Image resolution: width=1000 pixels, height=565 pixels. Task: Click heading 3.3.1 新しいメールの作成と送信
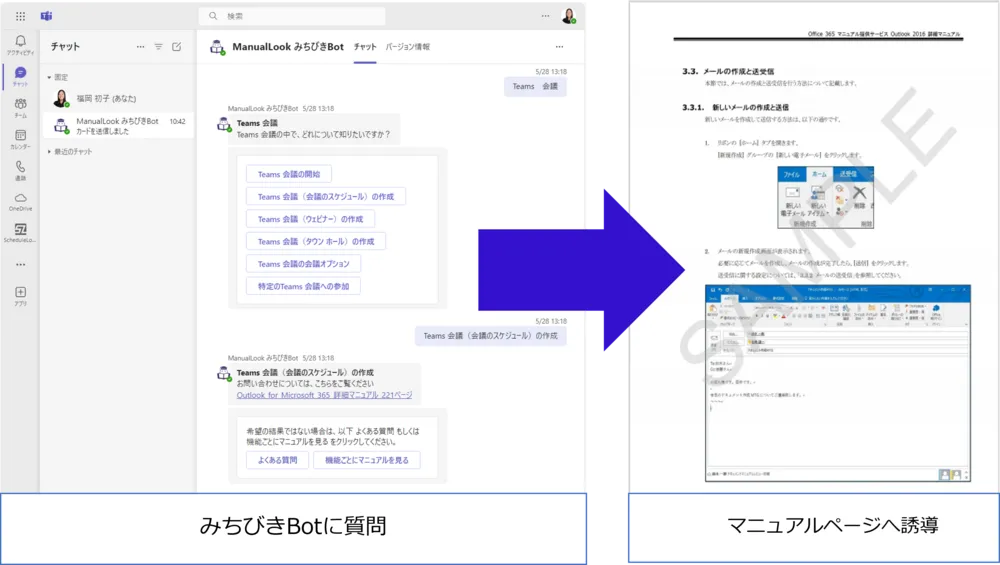735,108
